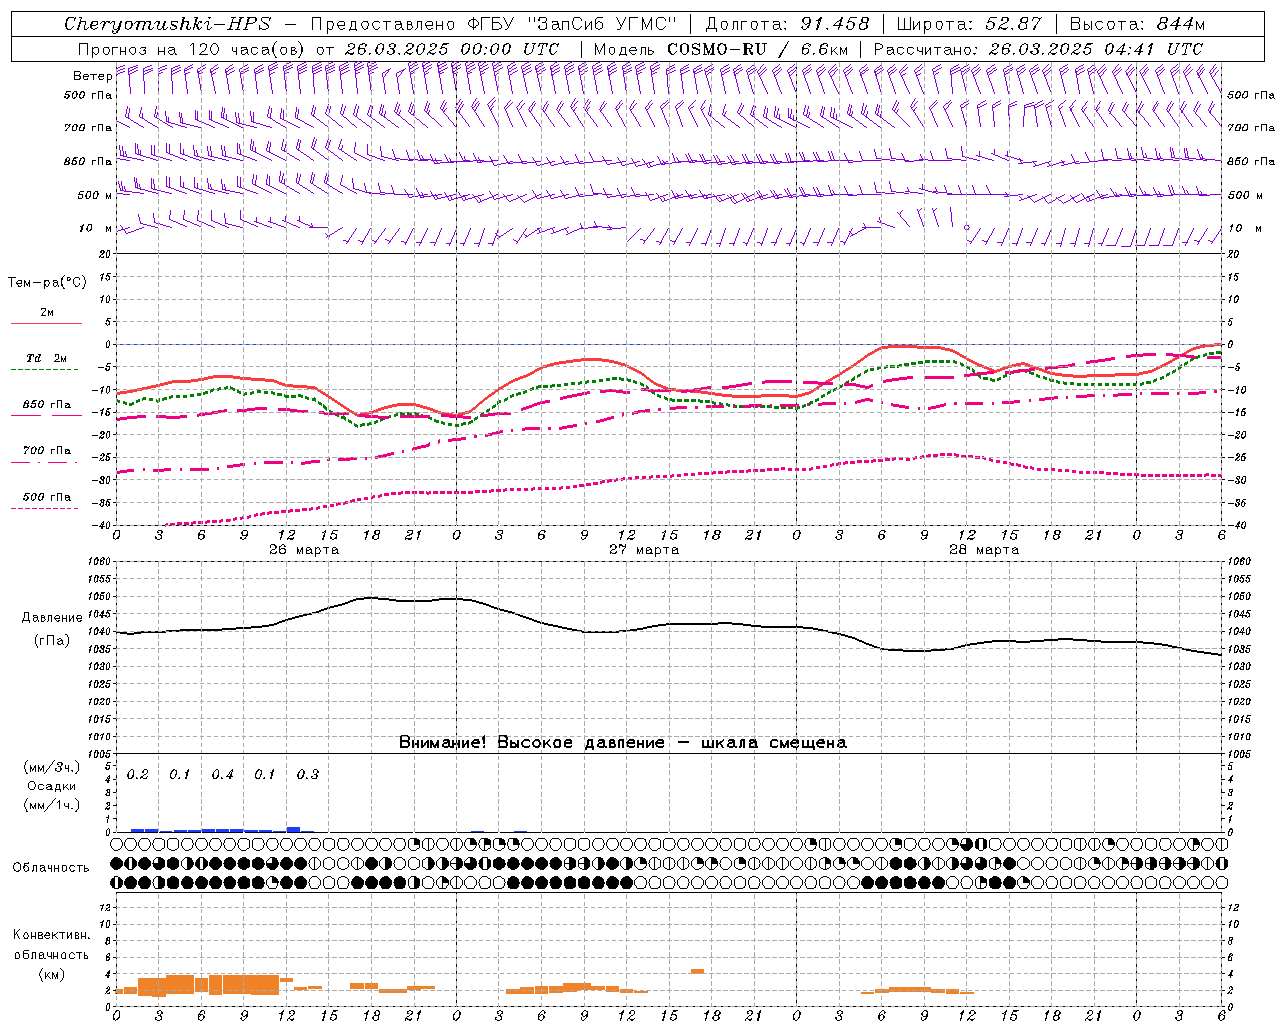Click the date label "28 марта"
Viewport: 1280px width, 1024px height.
point(984,550)
